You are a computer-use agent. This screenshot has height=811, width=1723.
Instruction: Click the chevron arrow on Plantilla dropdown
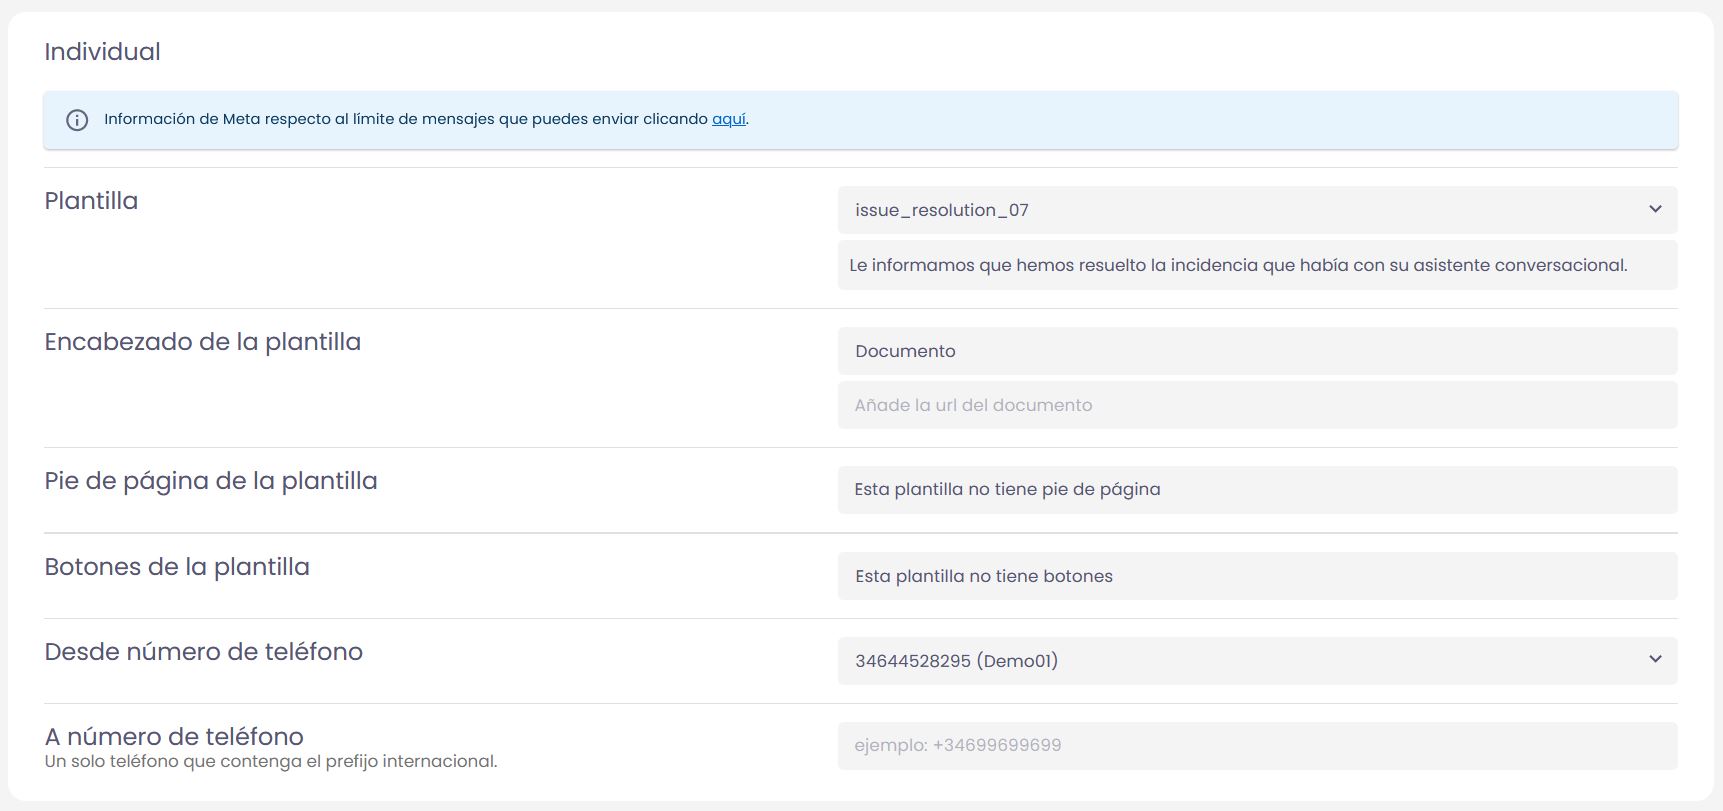(x=1655, y=209)
